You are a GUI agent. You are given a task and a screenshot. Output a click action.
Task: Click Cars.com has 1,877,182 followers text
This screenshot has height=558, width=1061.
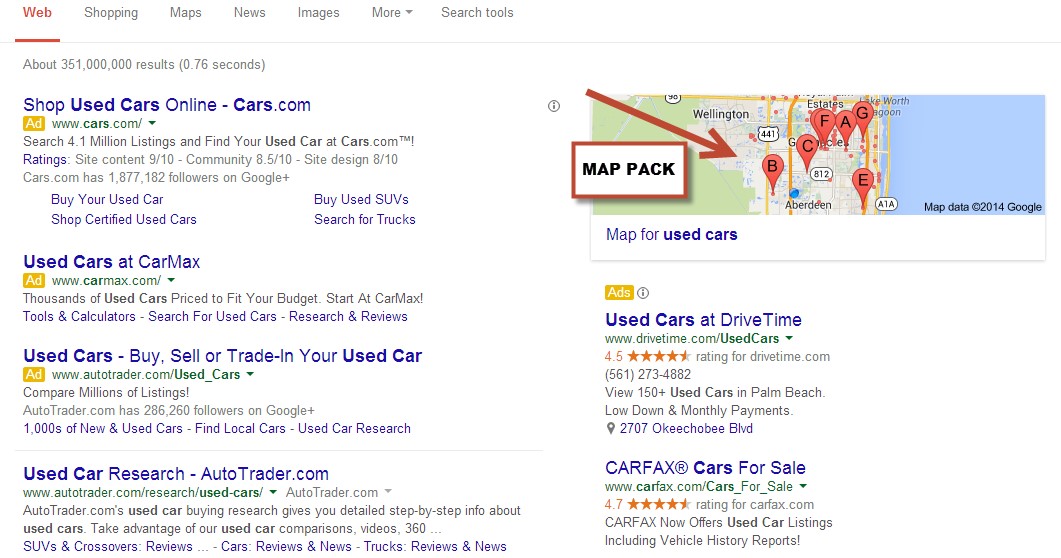(x=156, y=178)
